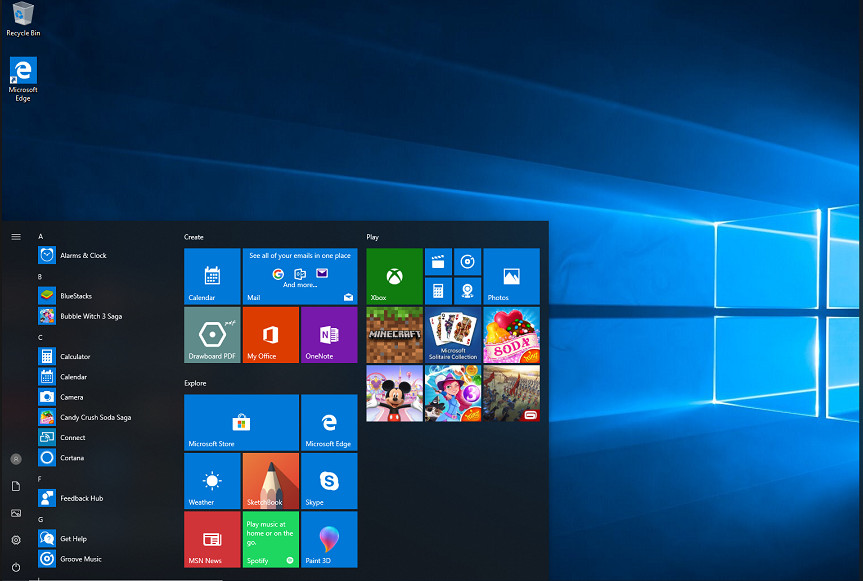Image resolution: width=863 pixels, height=581 pixels.
Task: Open Documents from the Start left rail
Action: pyautogui.click(x=16, y=486)
